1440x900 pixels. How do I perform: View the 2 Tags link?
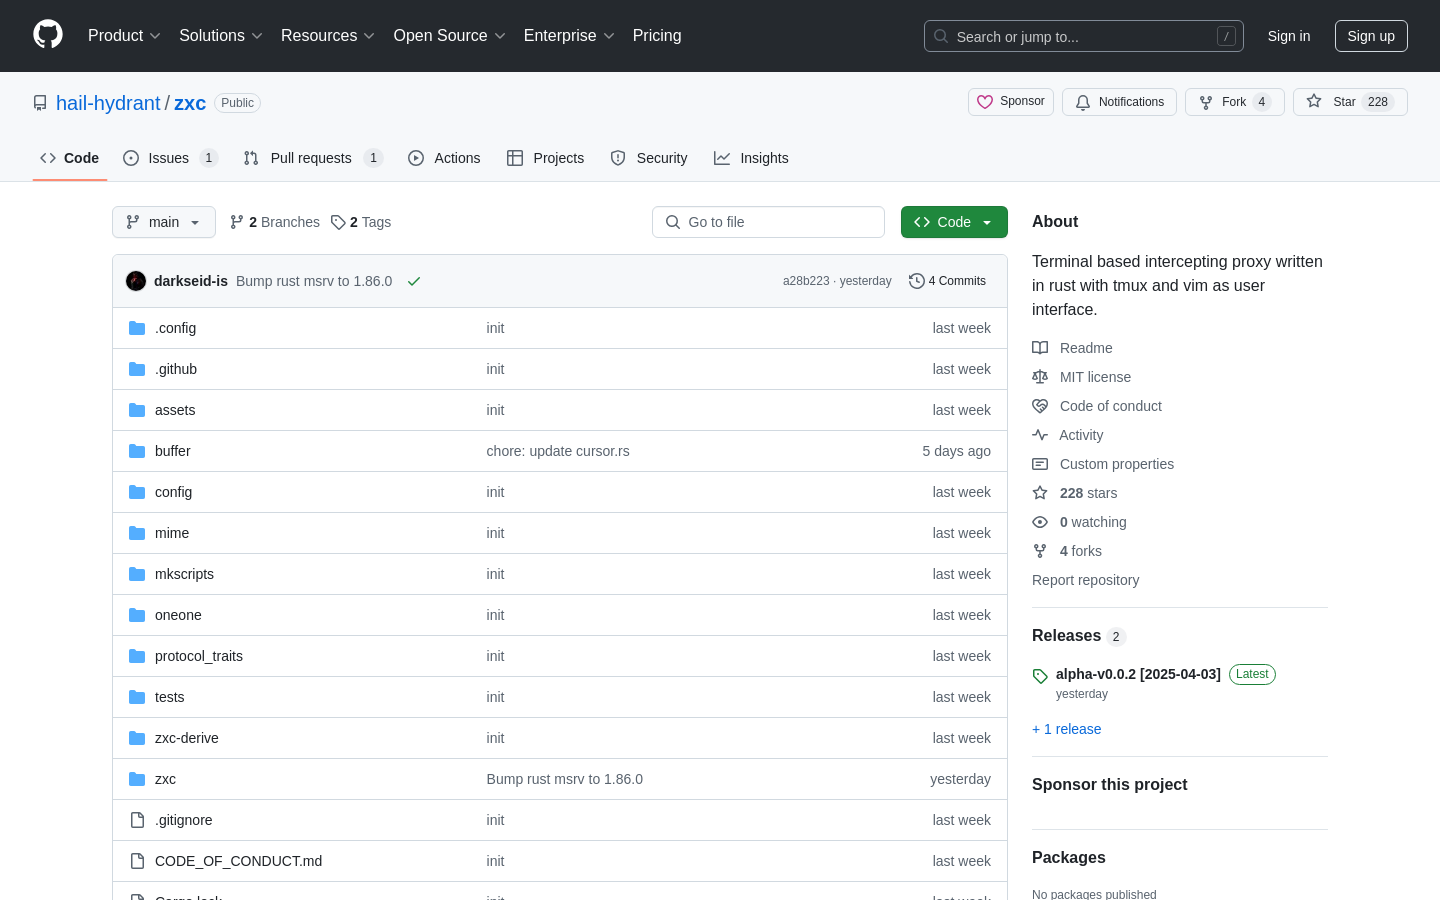coord(361,222)
